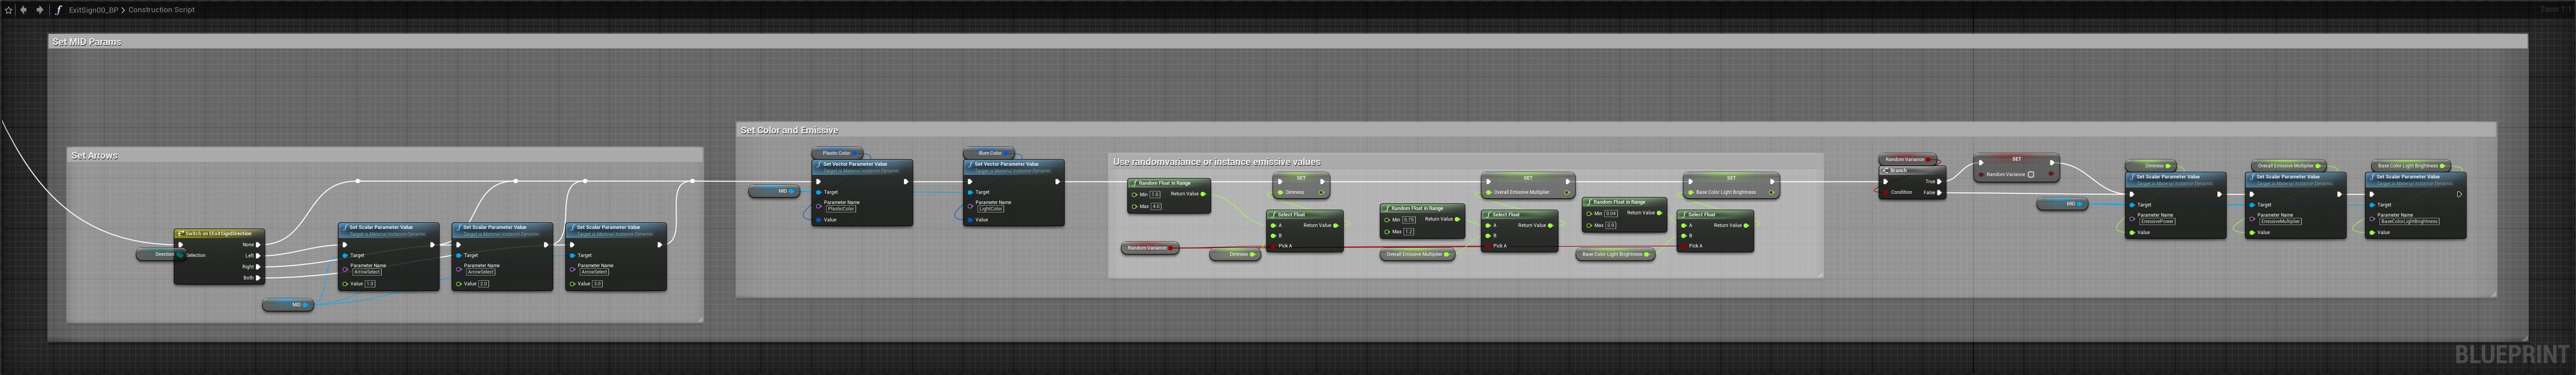Click the Both exec pin on the Switch node
This screenshot has height=375, width=2576.
[258, 277]
